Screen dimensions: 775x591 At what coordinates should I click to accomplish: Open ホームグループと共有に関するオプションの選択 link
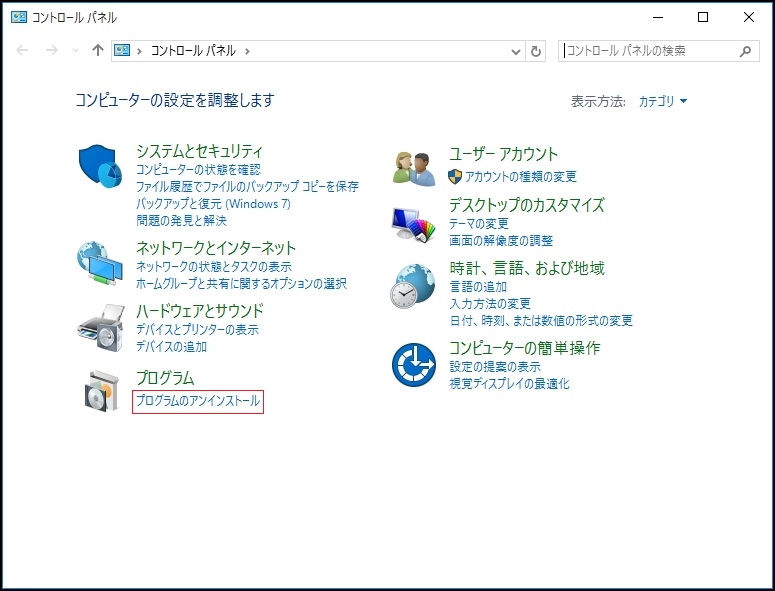pyautogui.click(x=241, y=283)
